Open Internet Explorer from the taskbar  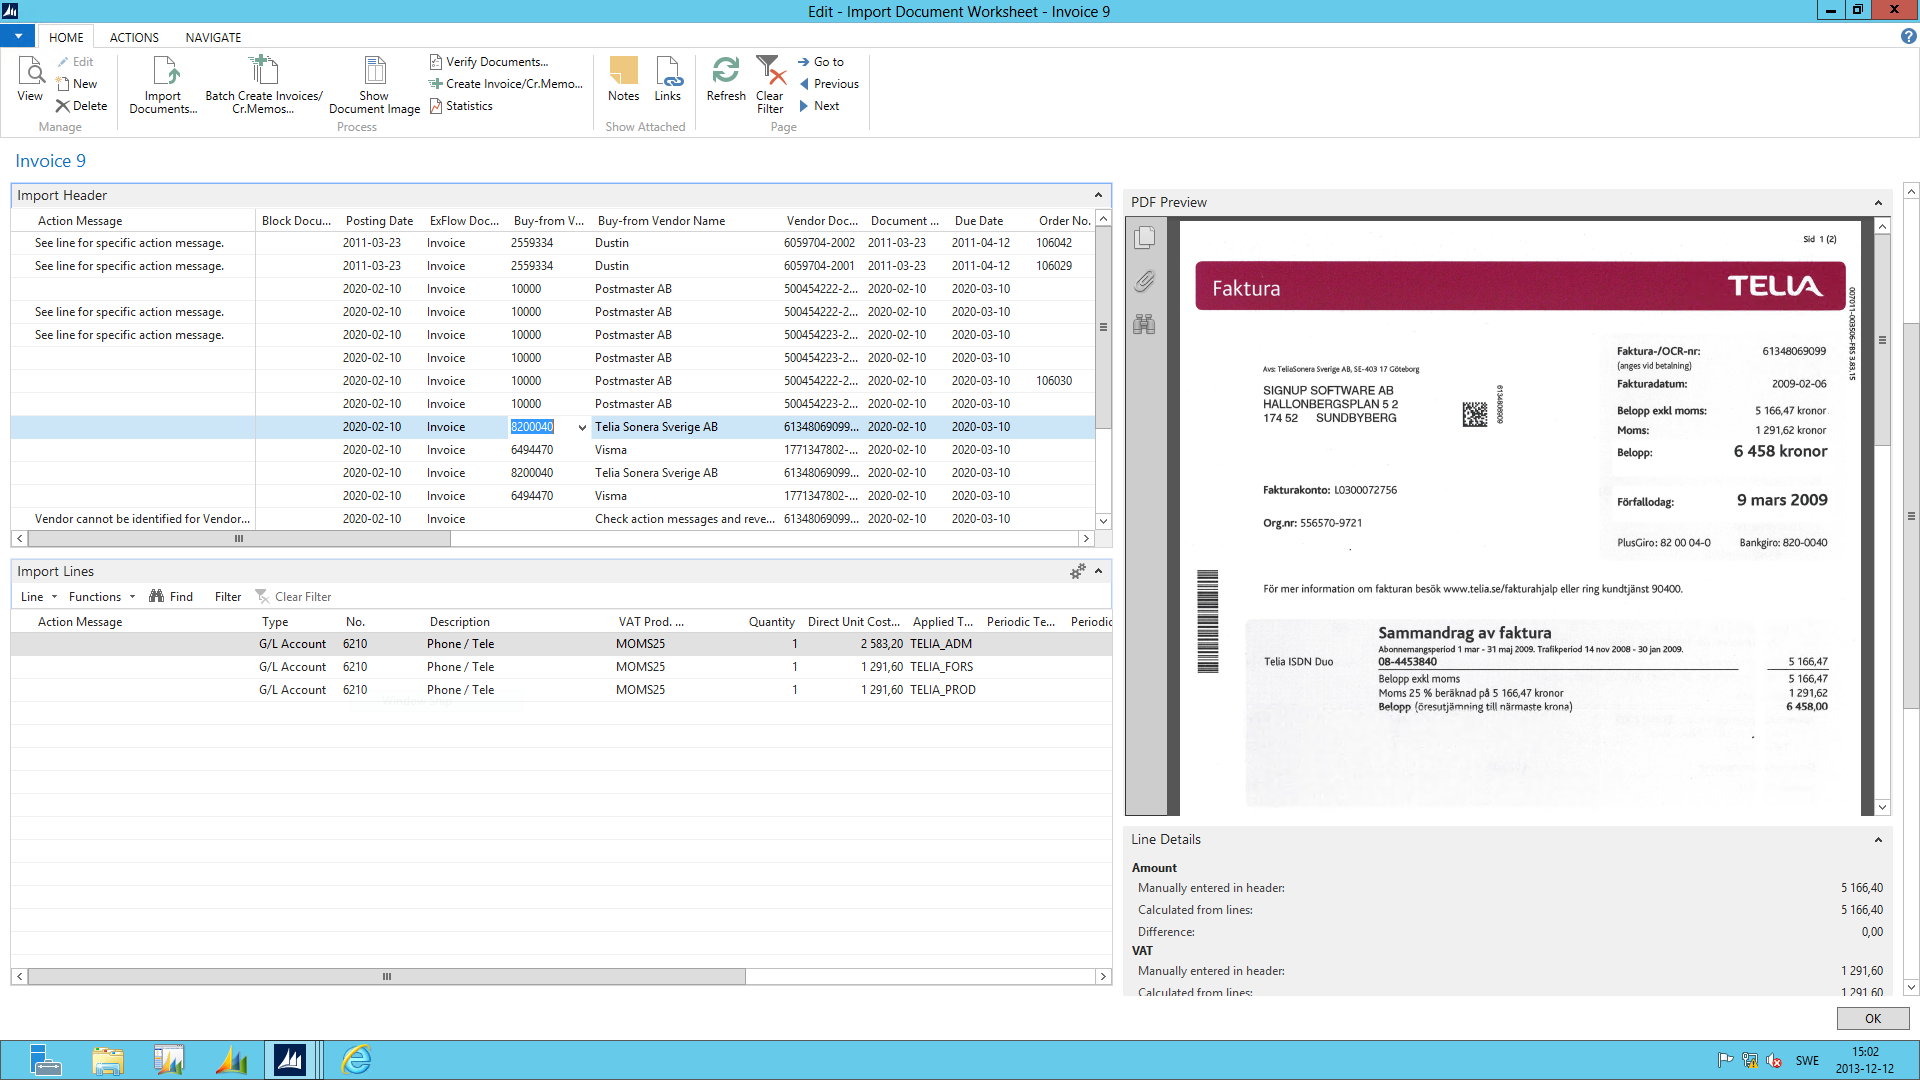click(356, 1060)
